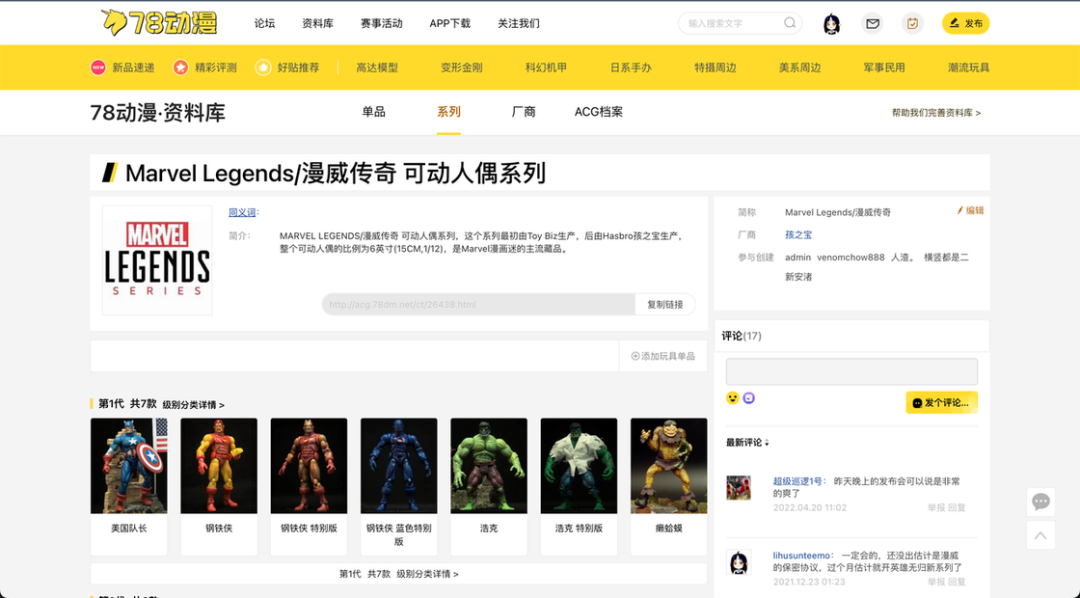Click the 好贴推荐 thumbs-up icon
The width and height of the screenshot is (1080, 598).
tap(263, 68)
